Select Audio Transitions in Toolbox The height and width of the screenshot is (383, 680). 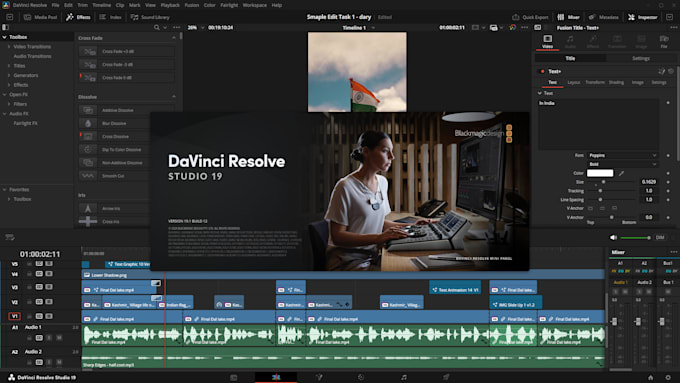pos(32,56)
